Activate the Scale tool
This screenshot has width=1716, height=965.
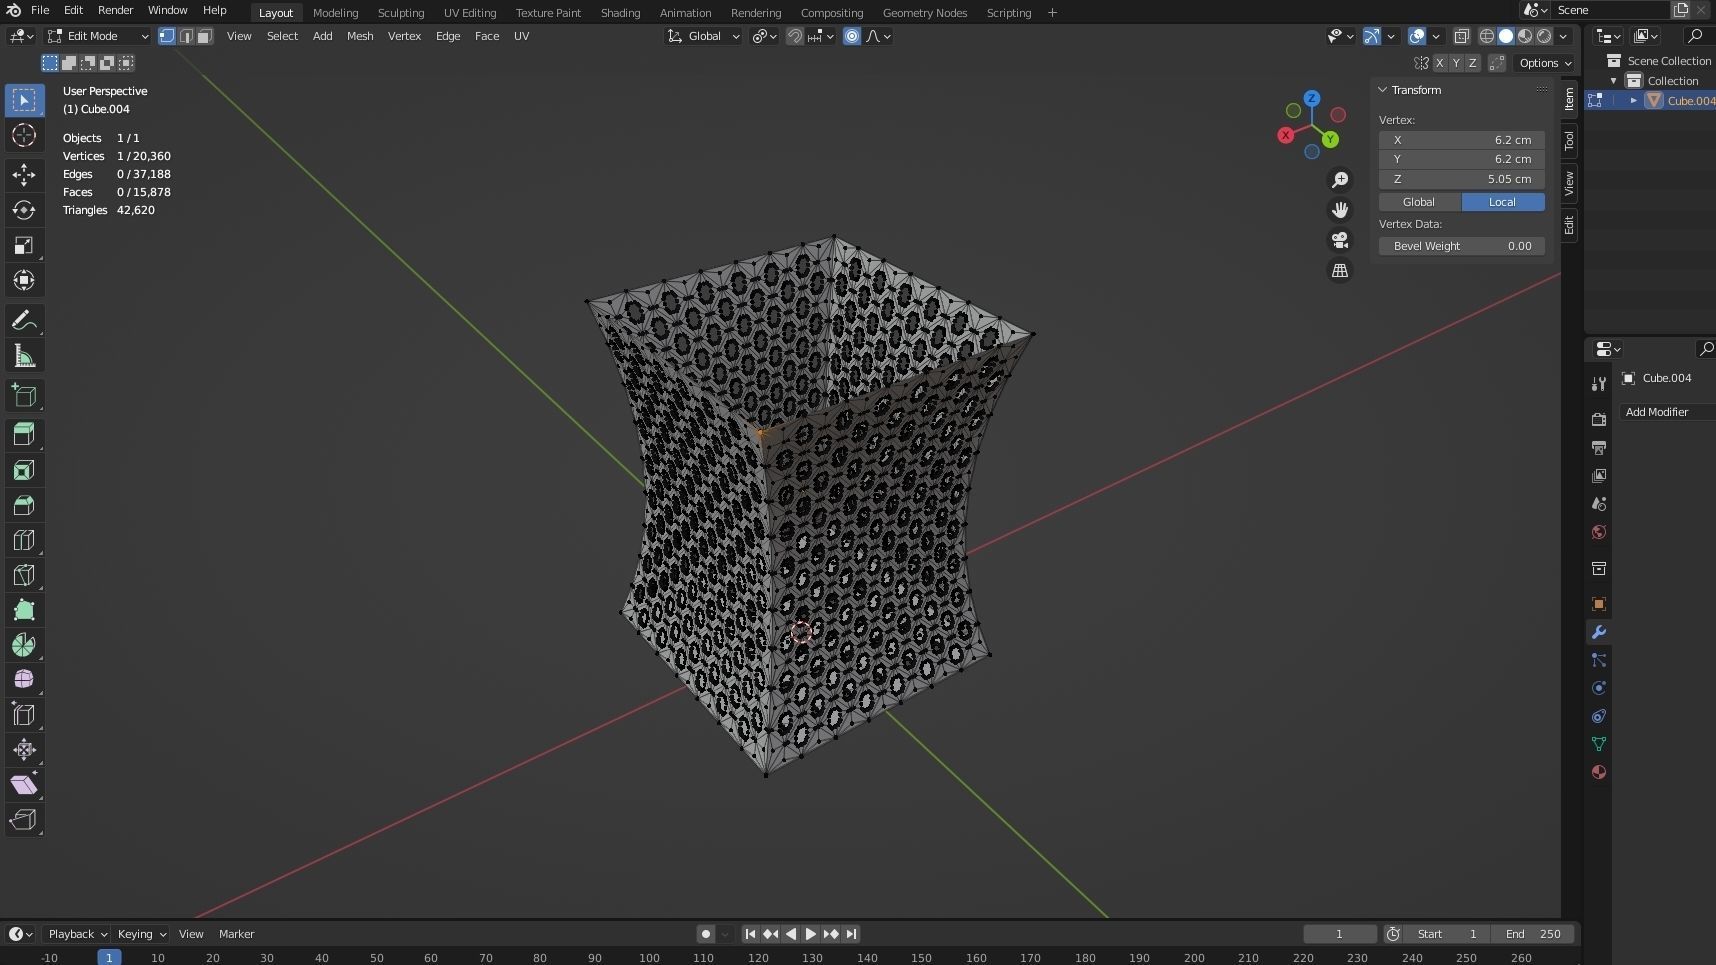24,245
